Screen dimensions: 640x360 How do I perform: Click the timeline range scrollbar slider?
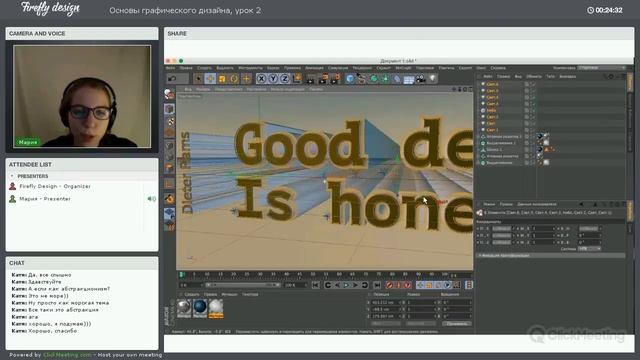243,285
